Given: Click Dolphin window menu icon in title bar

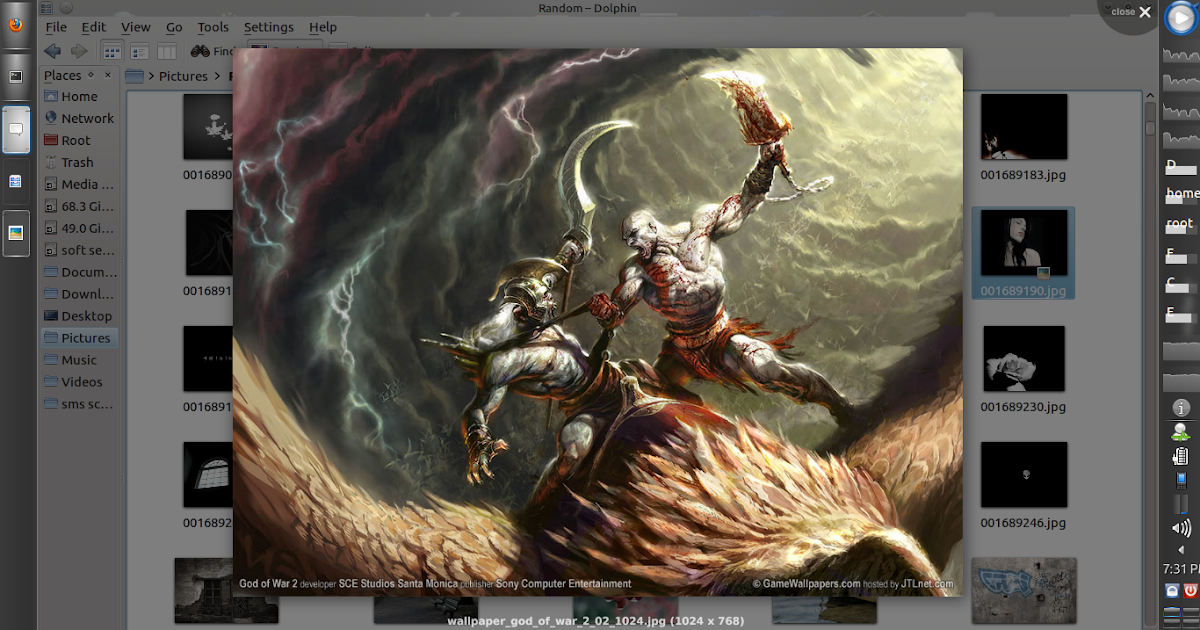Looking at the screenshot, I should pyautogui.click(x=46, y=8).
